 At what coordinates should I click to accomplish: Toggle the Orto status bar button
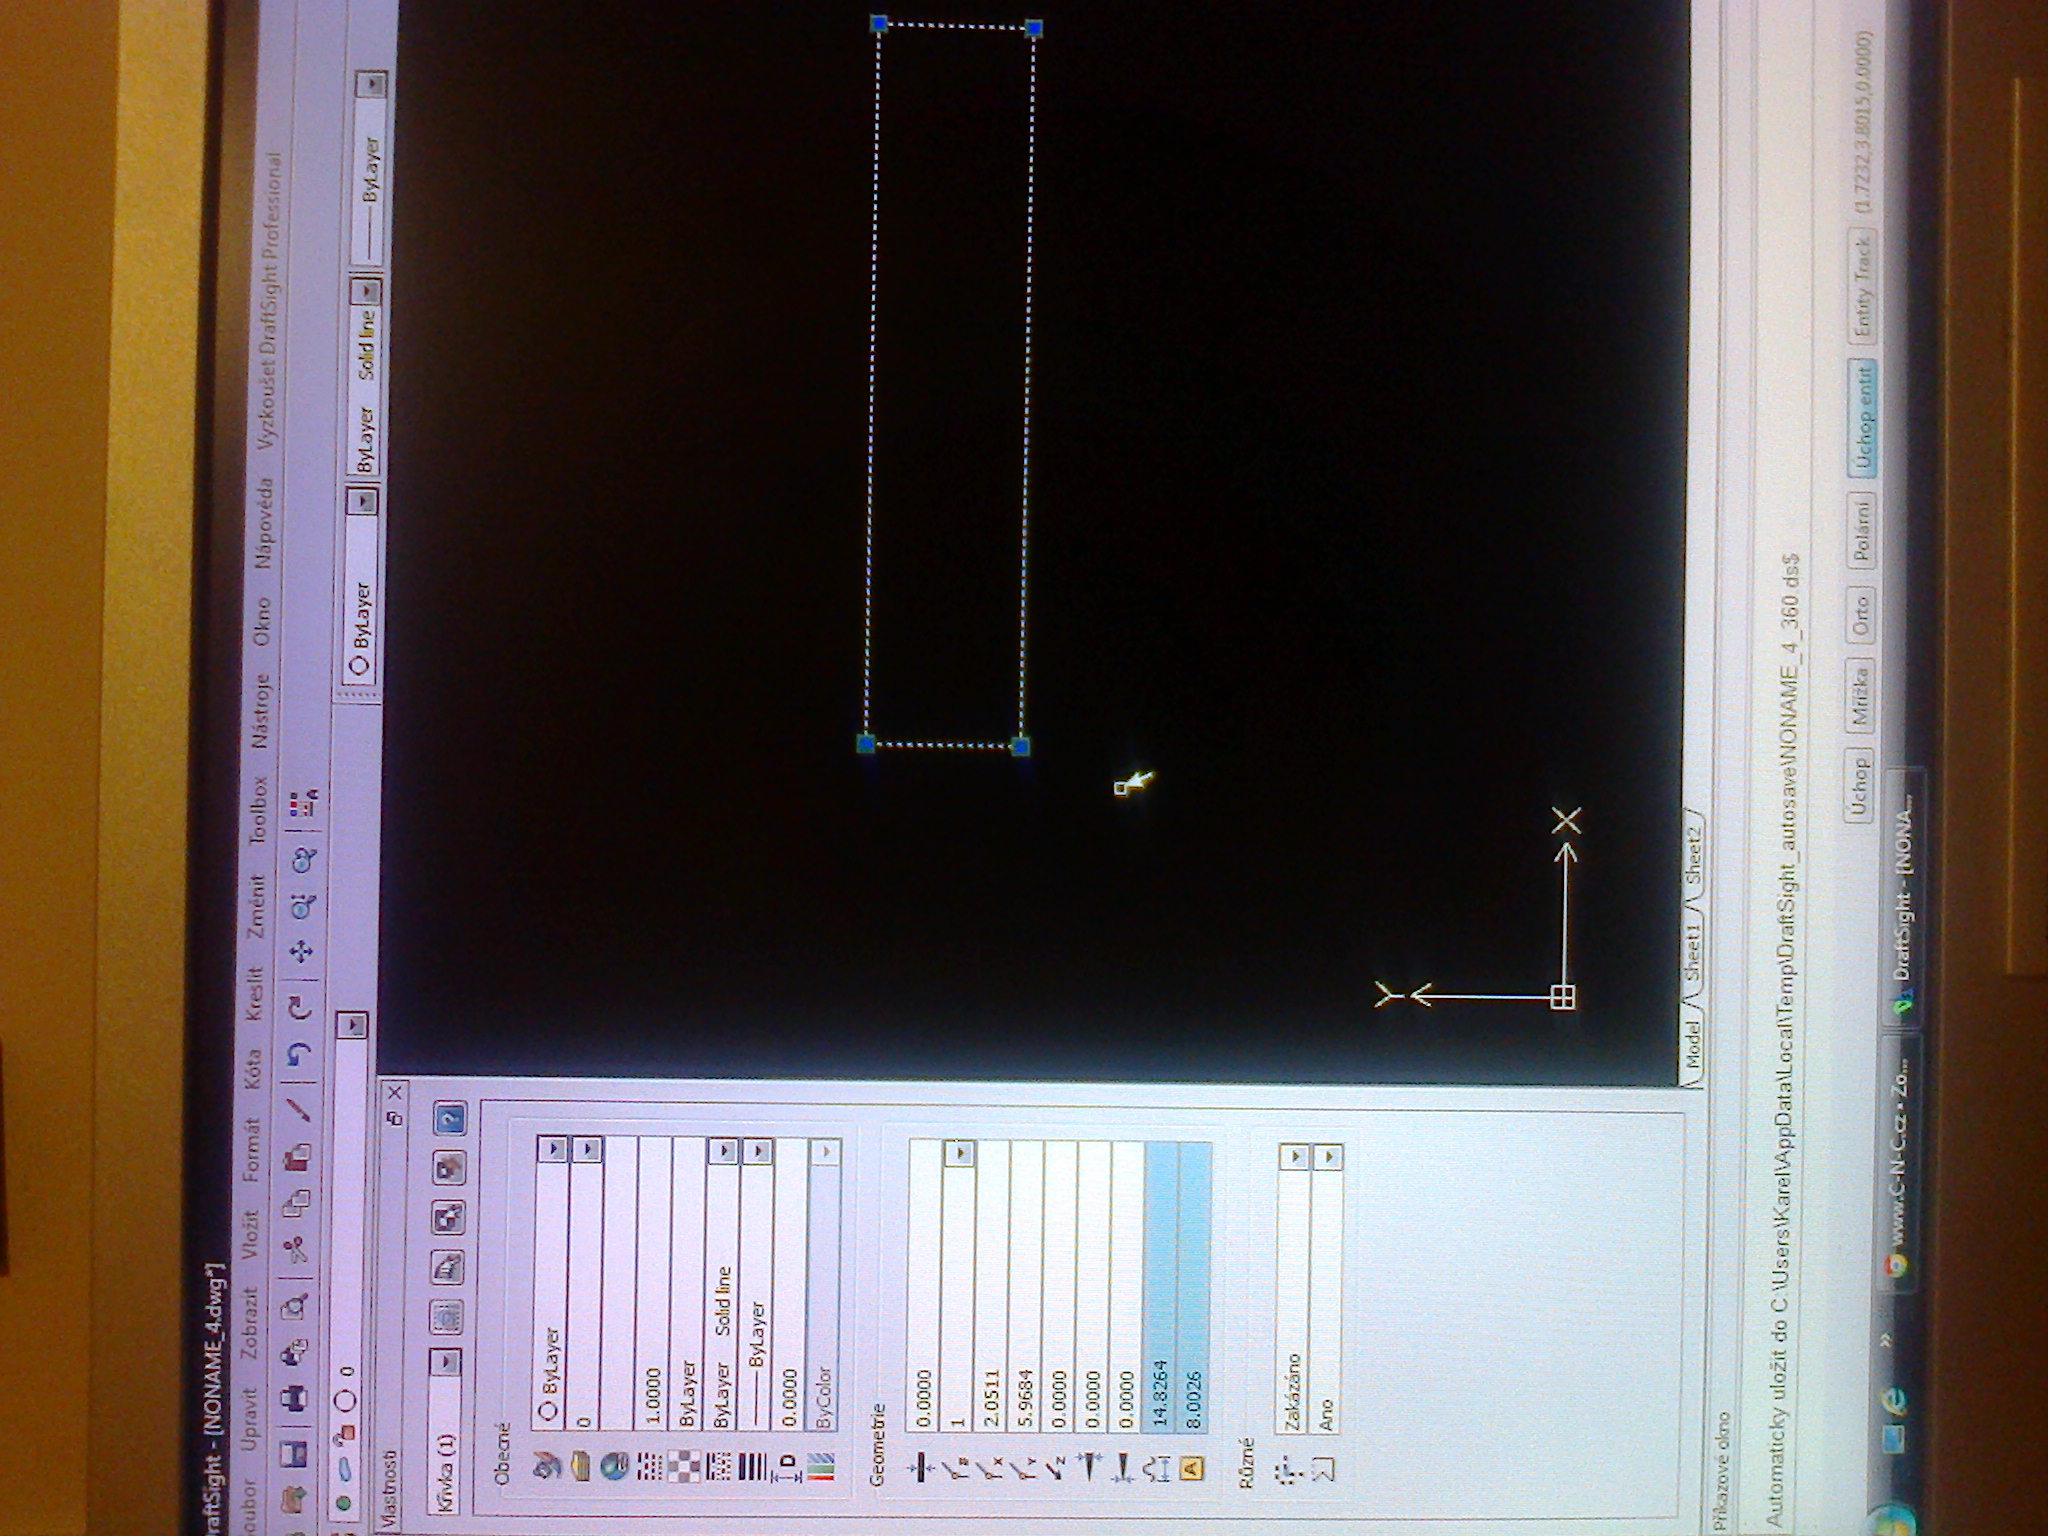tap(1862, 615)
